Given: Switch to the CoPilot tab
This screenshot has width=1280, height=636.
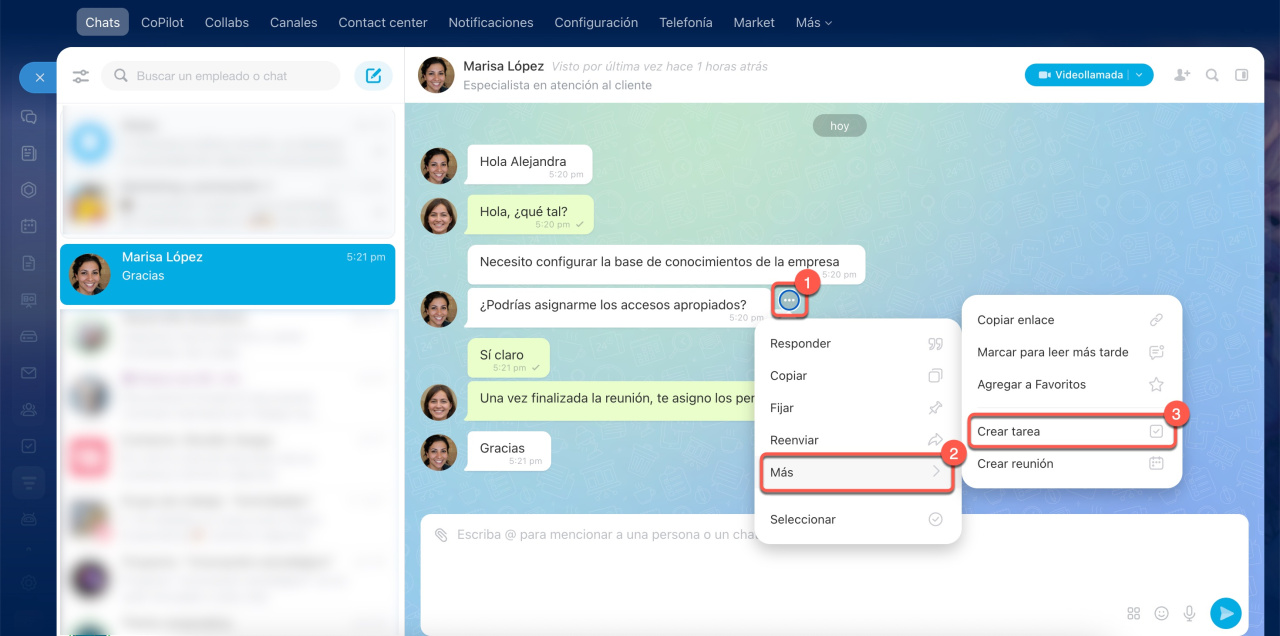Looking at the screenshot, I should point(162,22).
